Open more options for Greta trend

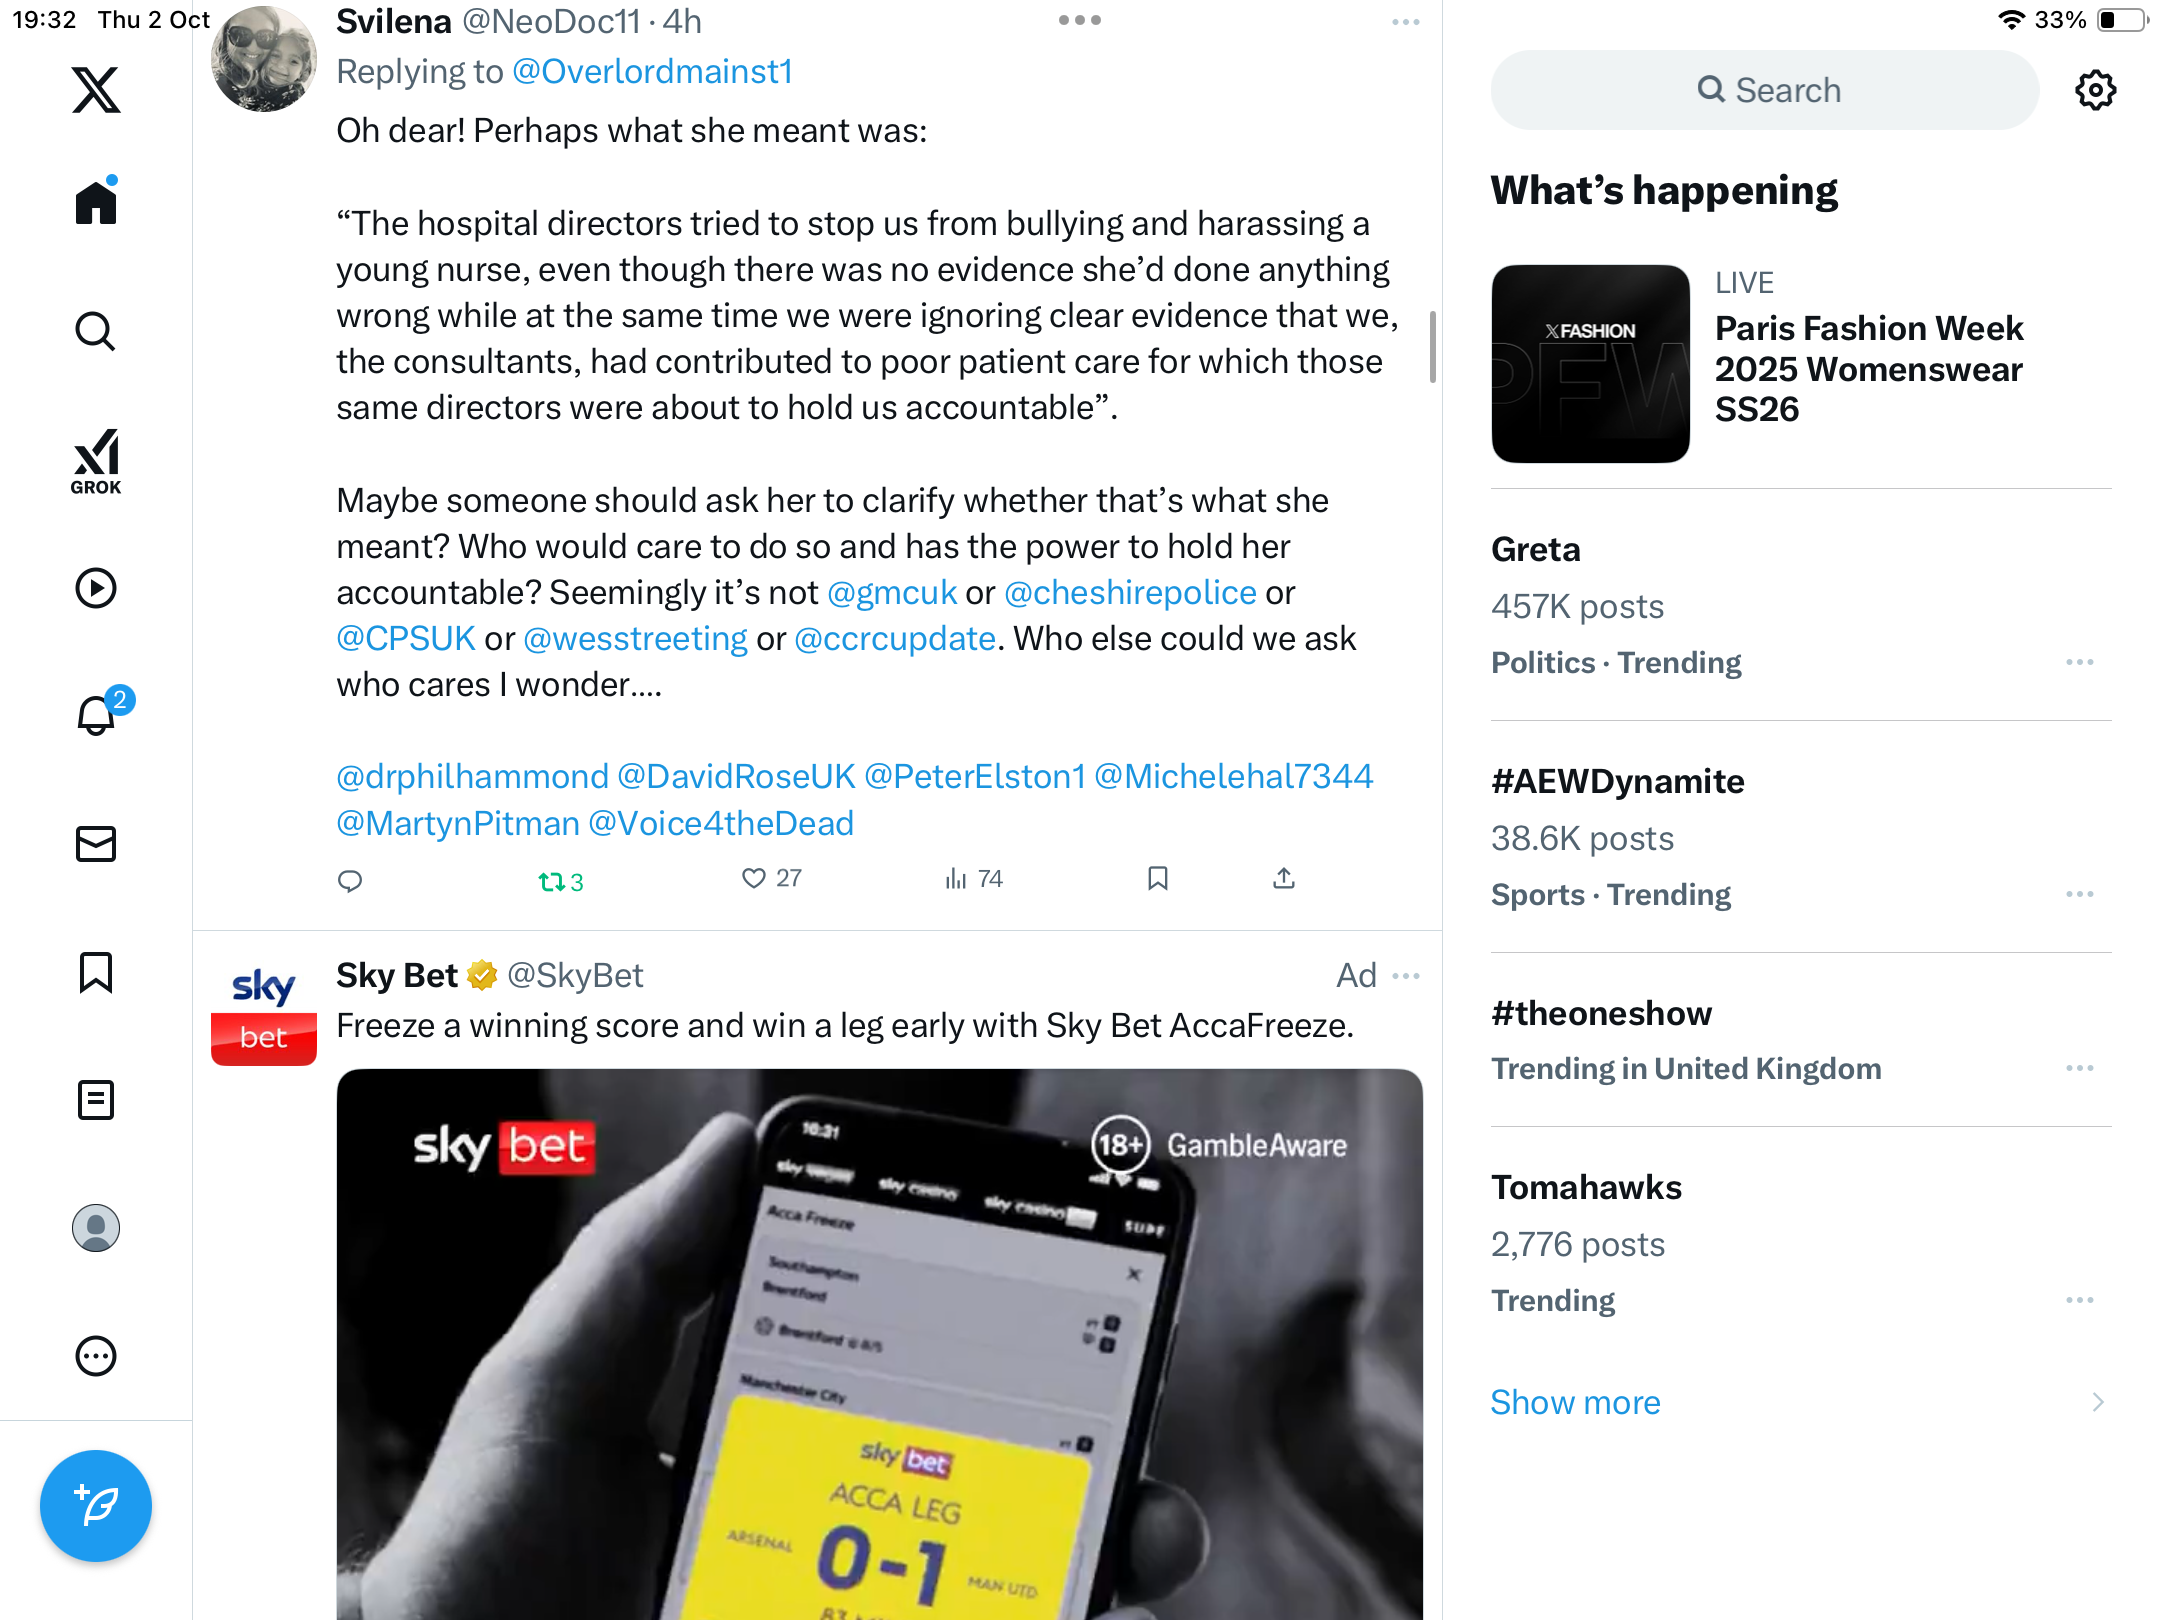(x=2079, y=662)
